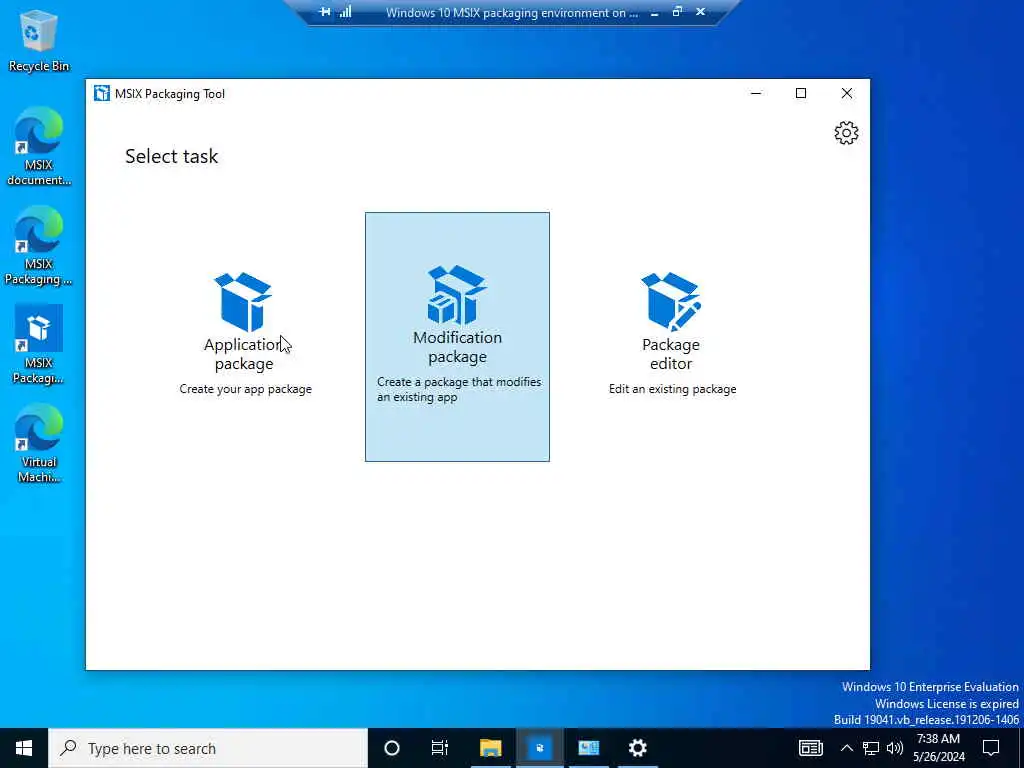Open the Windows Start menu
The image size is (1024, 768).
click(x=24, y=748)
